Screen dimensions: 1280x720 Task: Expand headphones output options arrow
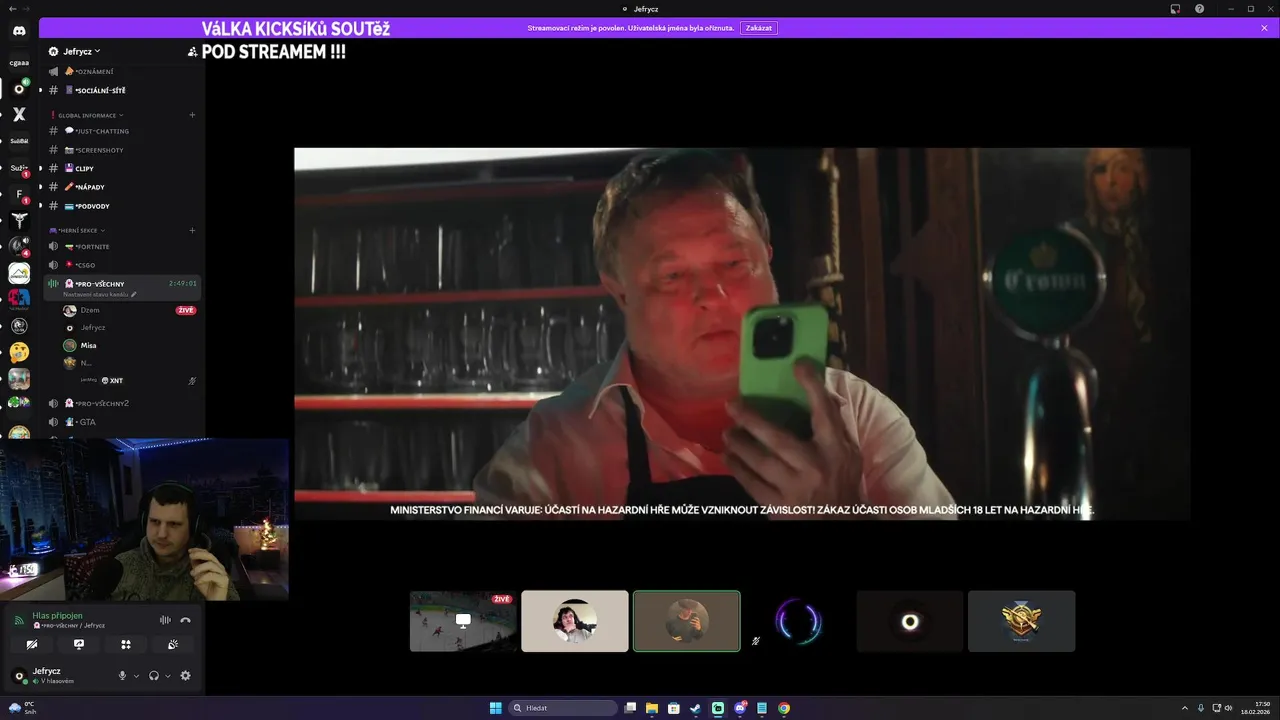[167, 676]
